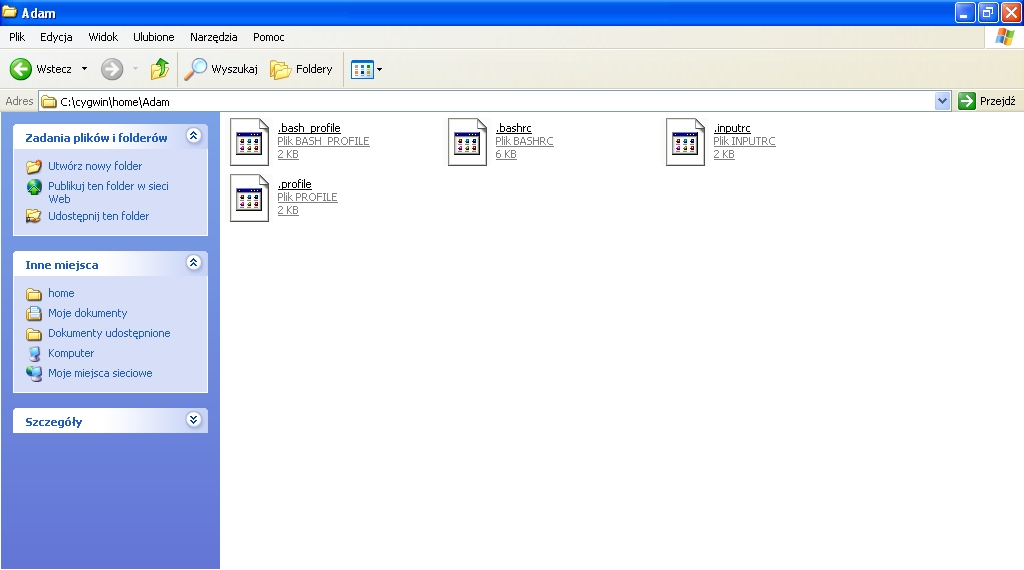Image resolution: width=1024 pixels, height=570 pixels.
Task: Click the Komputer computer icon
Action: point(34,353)
